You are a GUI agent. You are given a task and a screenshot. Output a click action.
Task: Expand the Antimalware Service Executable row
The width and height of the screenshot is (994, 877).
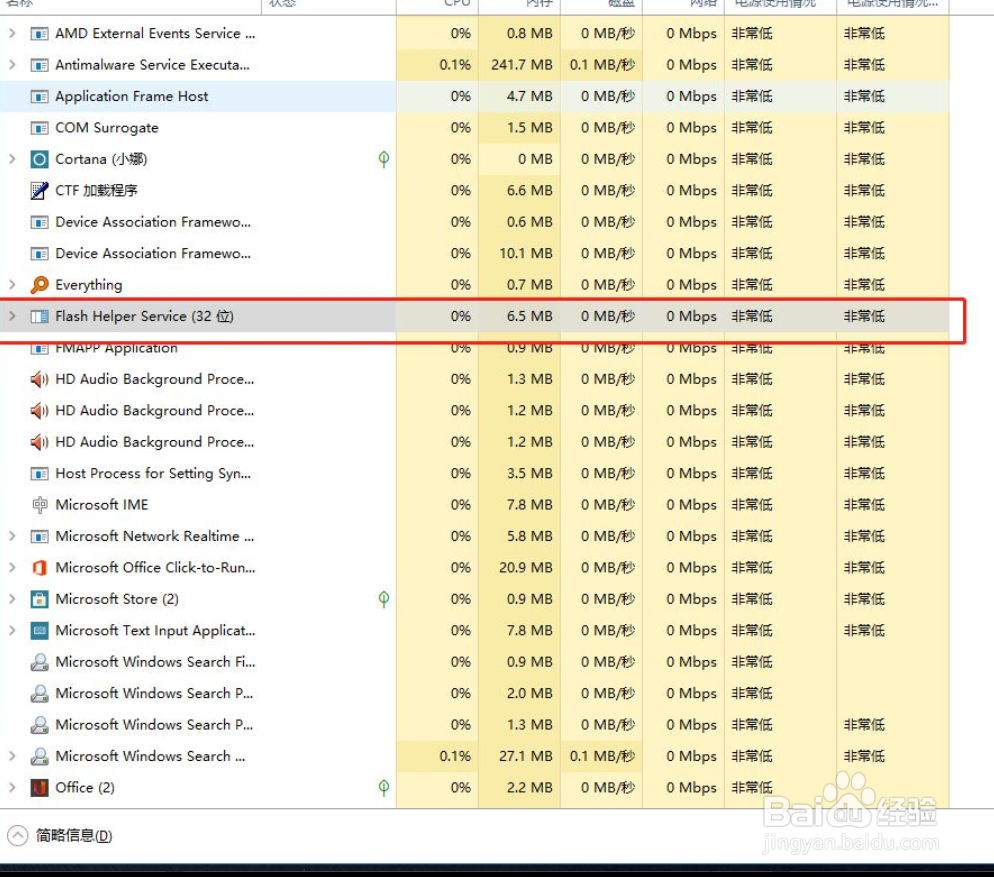[x=12, y=65]
